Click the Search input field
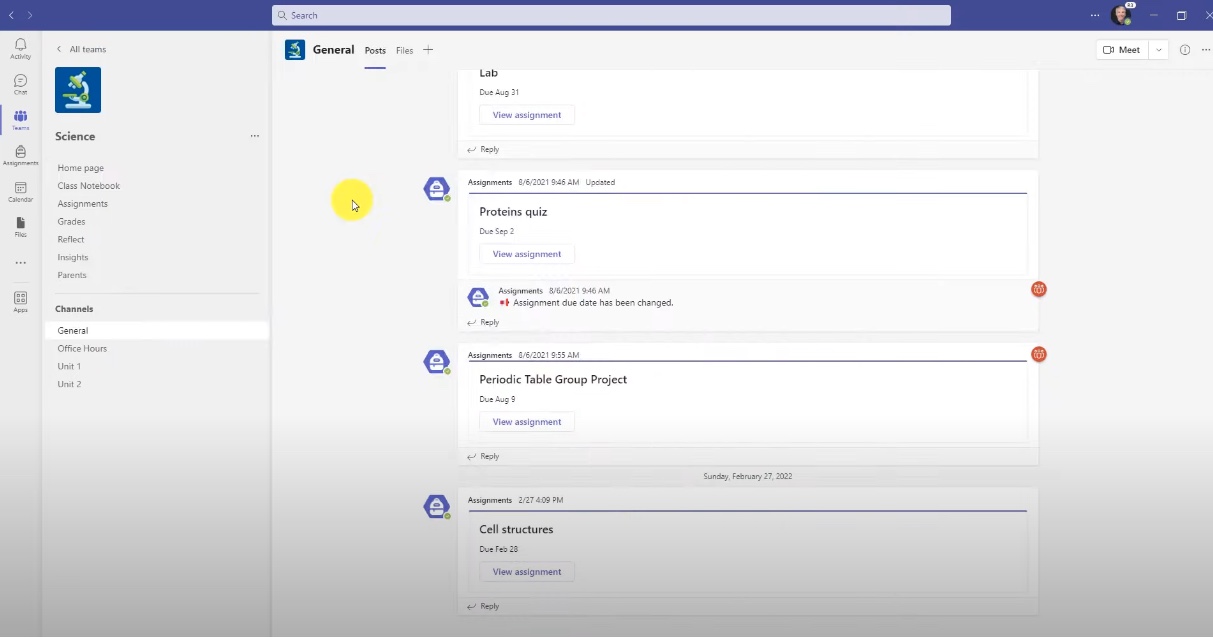 click(x=611, y=16)
